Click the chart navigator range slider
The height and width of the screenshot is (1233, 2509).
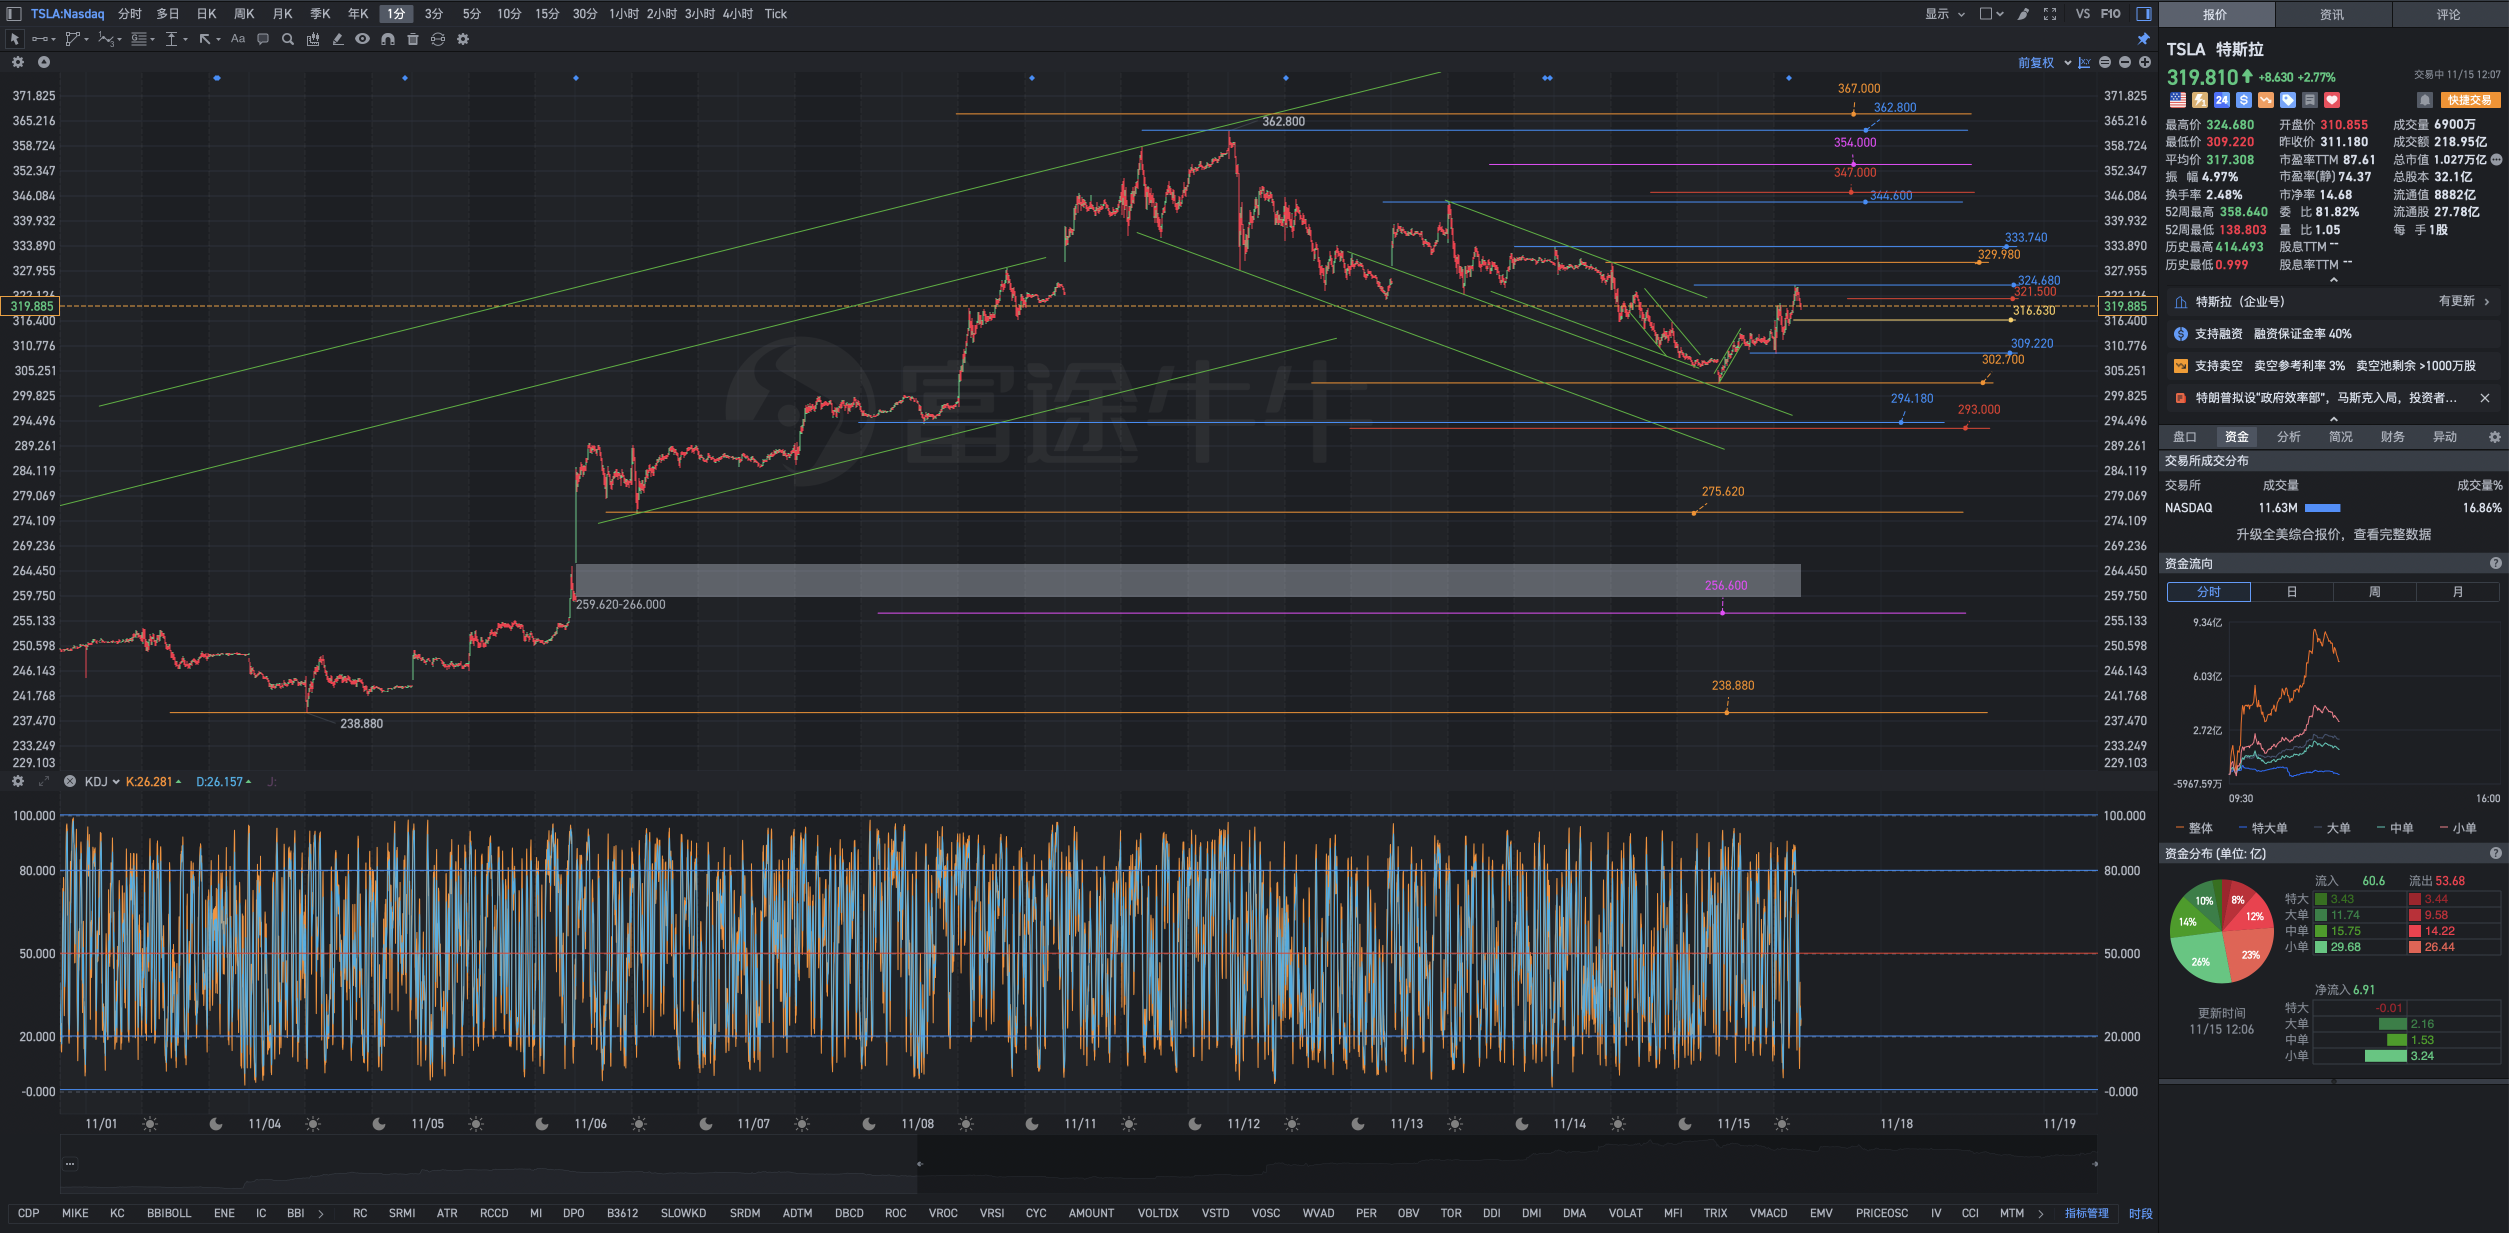pos(1506,1164)
